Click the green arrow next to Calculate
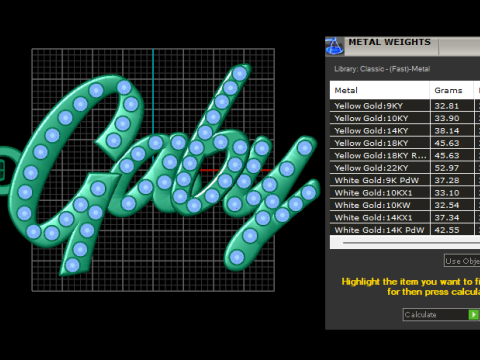The width and height of the screenshot is (480, 360). tap(473, 315)
